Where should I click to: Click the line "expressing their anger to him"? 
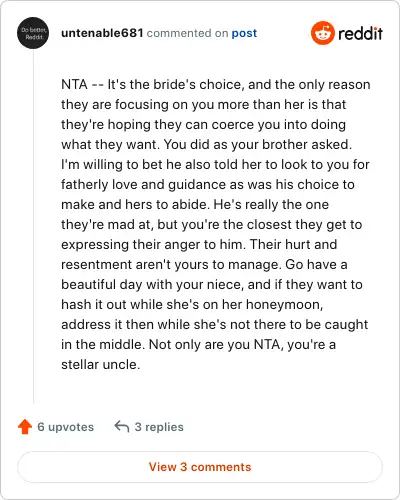click(199, 245)
